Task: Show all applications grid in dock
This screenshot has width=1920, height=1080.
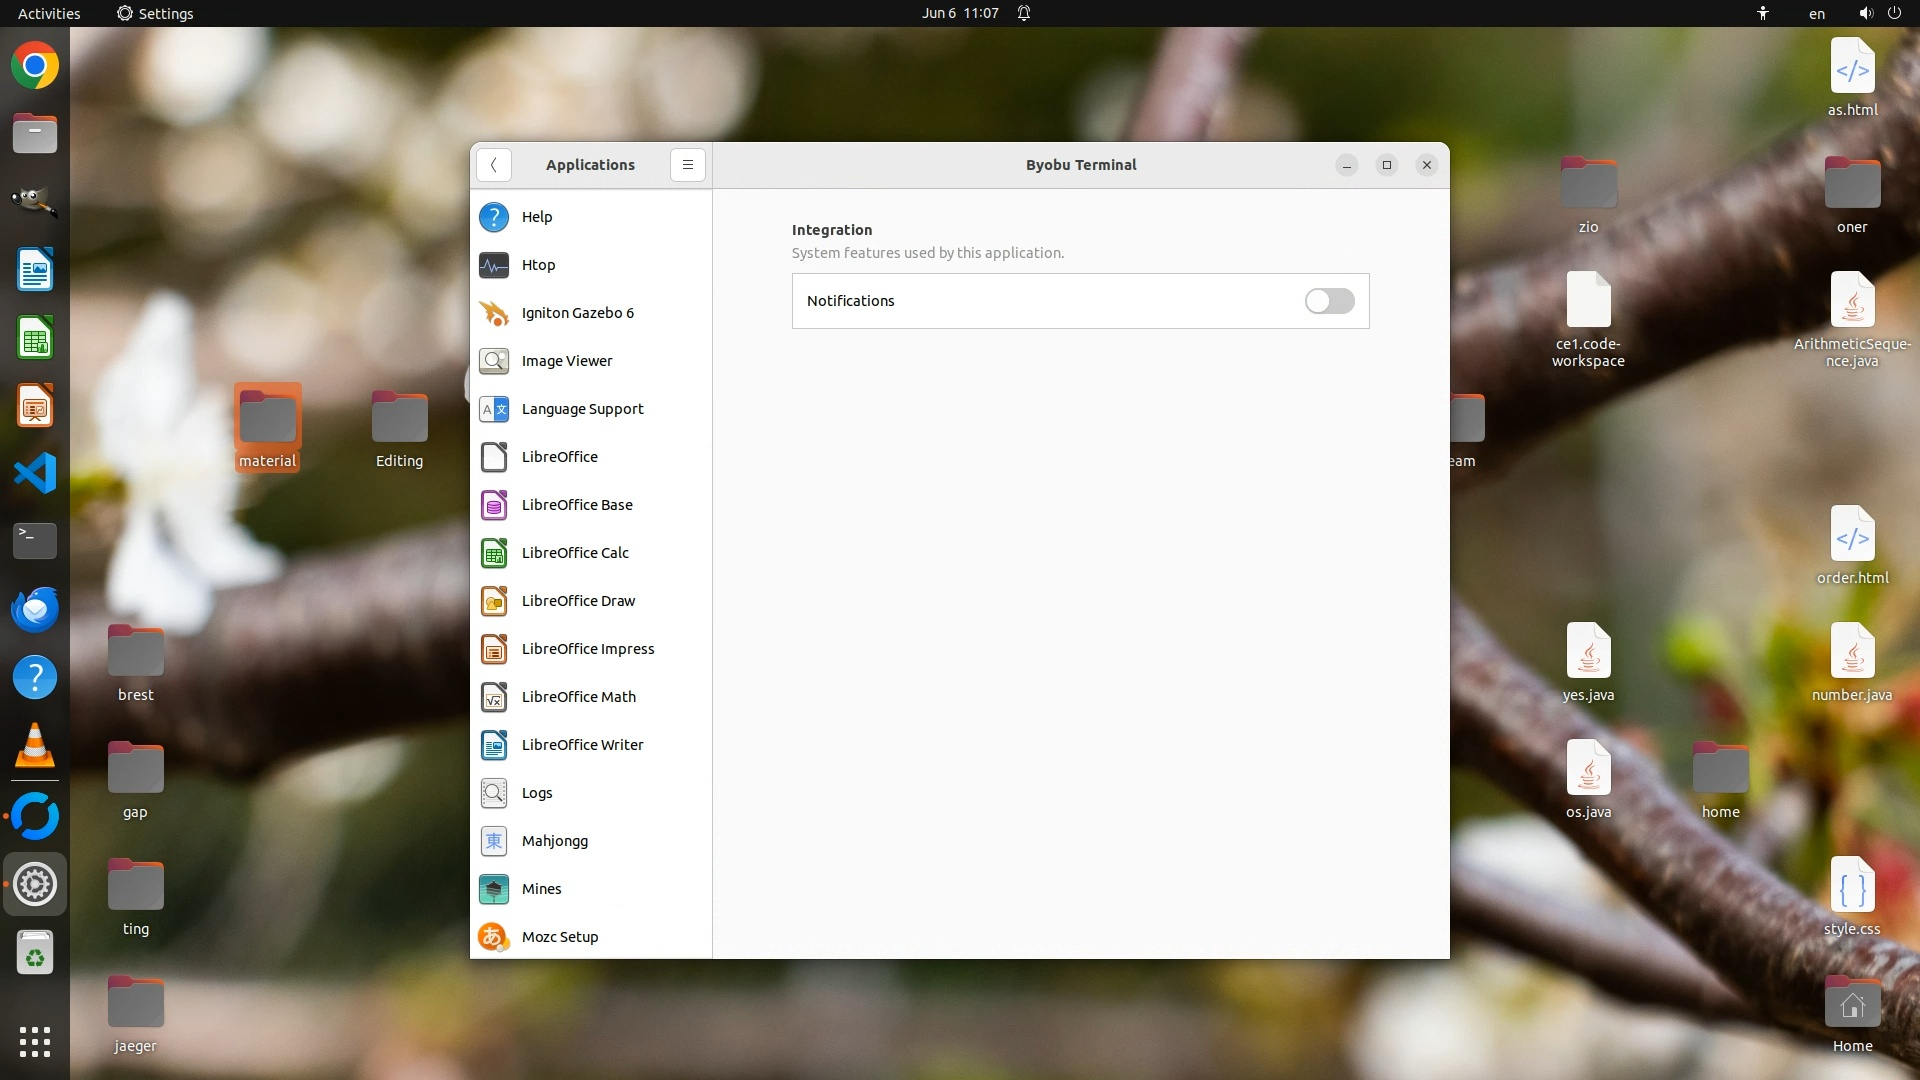Action: pos(35,1042)
